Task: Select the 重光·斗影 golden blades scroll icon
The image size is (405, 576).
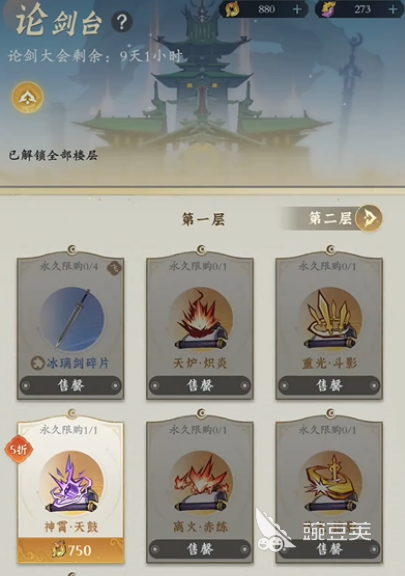Action: (x=330, y=319)
